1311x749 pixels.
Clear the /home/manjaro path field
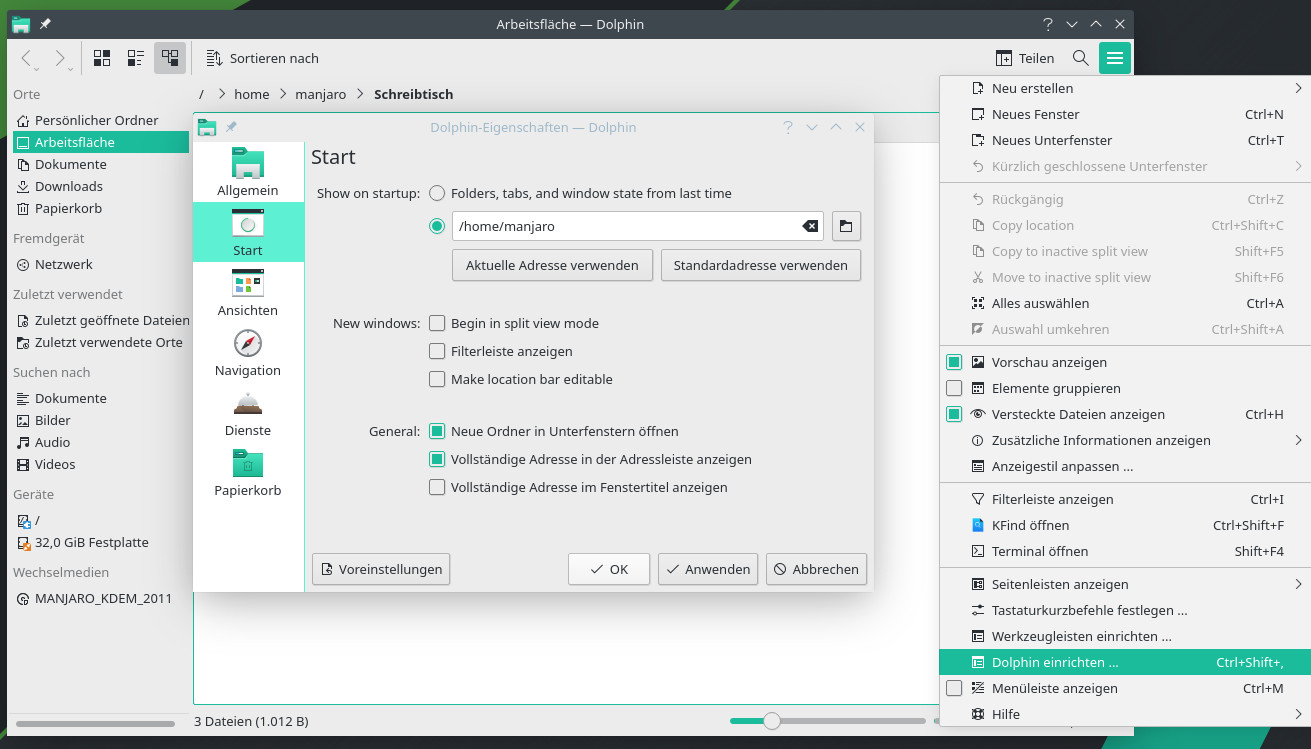click(810, 226)
